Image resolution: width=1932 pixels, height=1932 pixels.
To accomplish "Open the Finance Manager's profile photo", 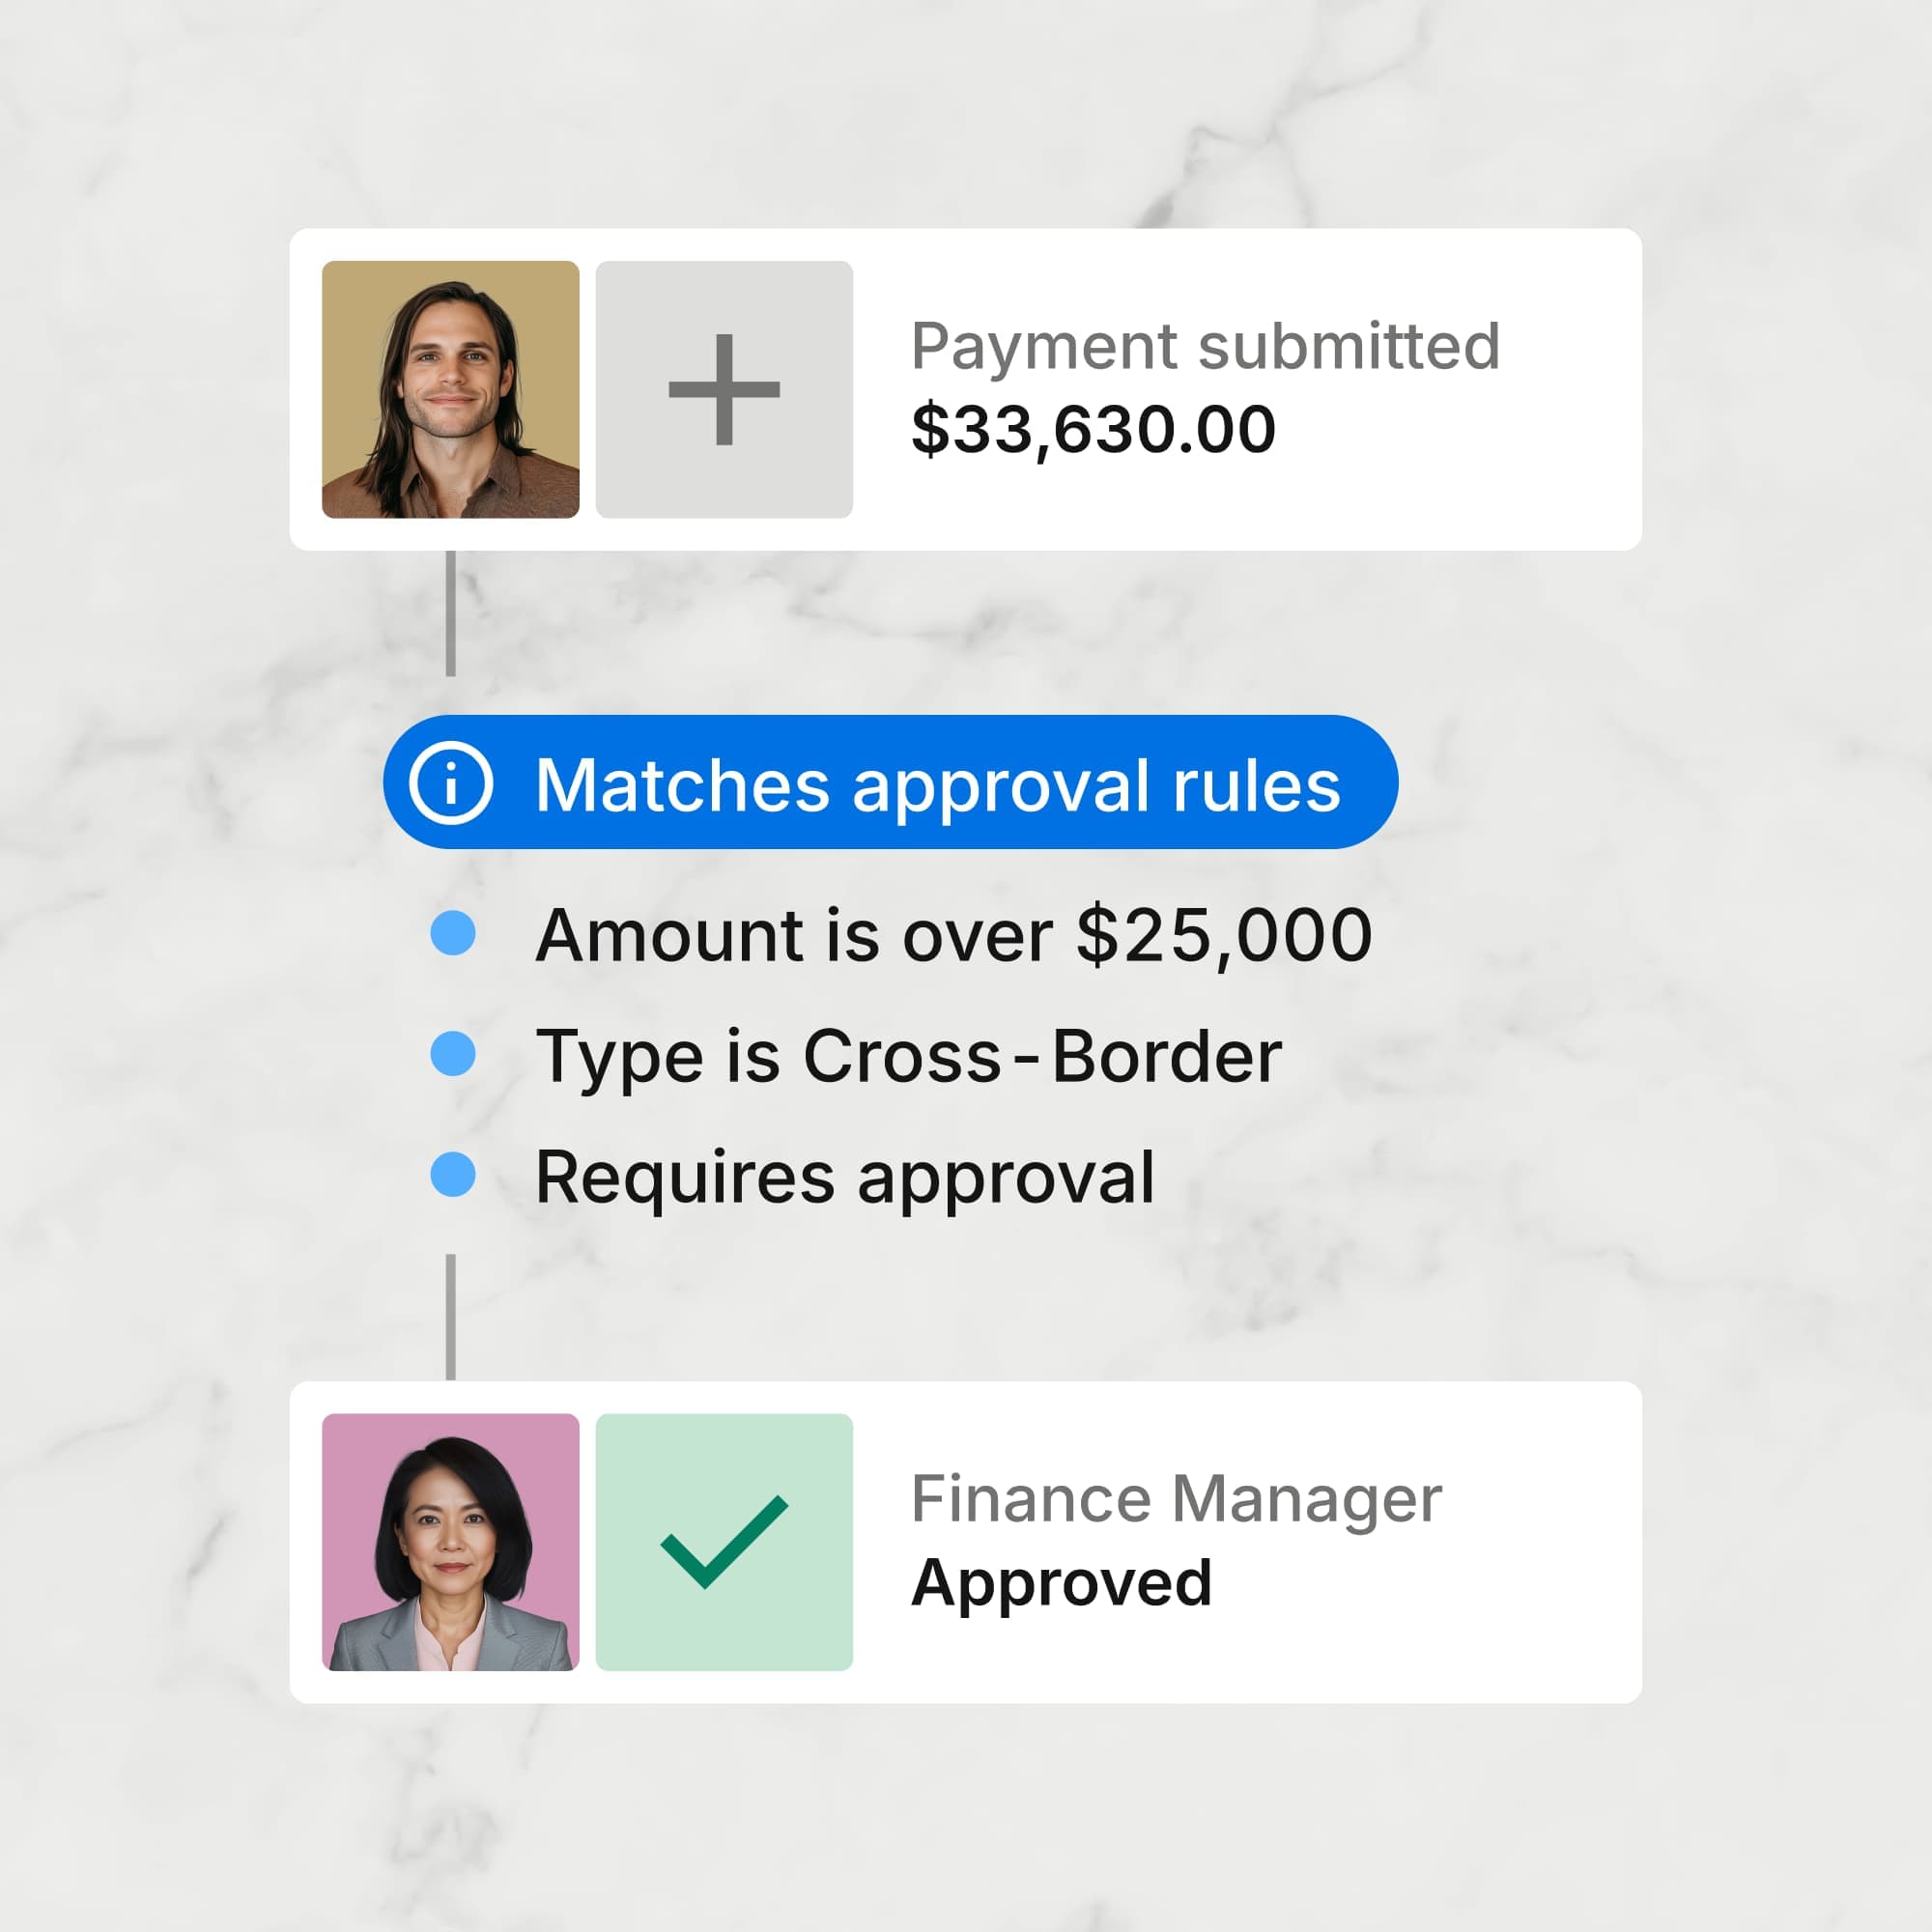I will [x=450, y=1541].
